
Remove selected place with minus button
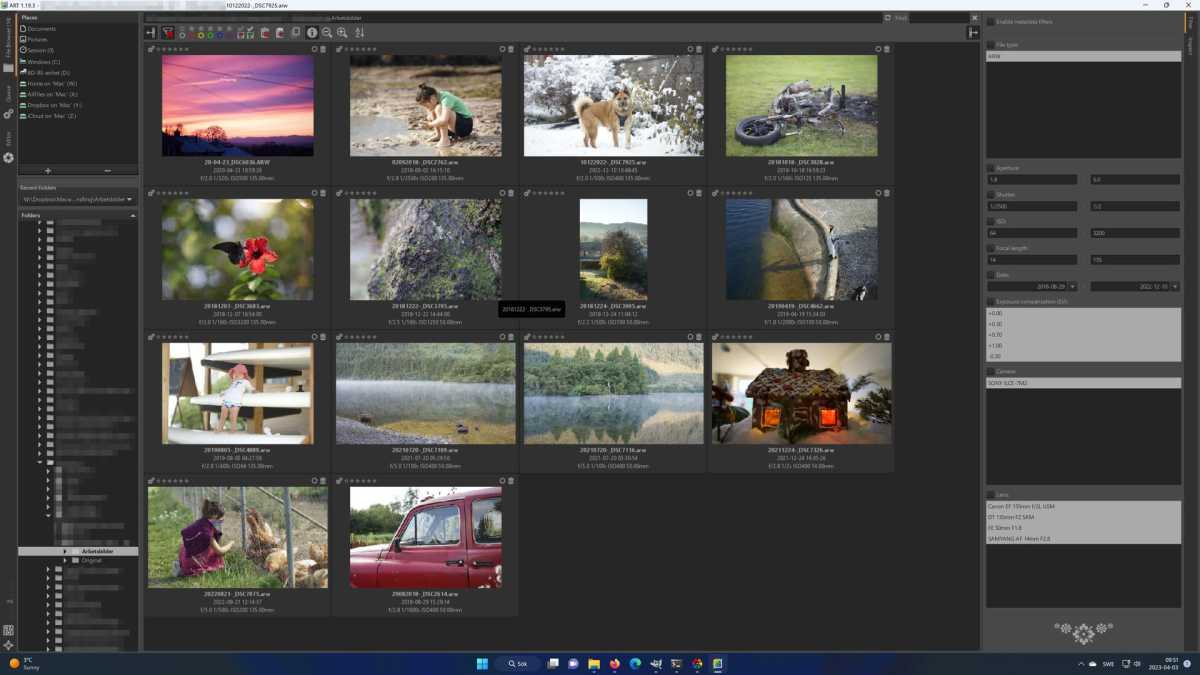pyautogui.click(x=108, y=171)
